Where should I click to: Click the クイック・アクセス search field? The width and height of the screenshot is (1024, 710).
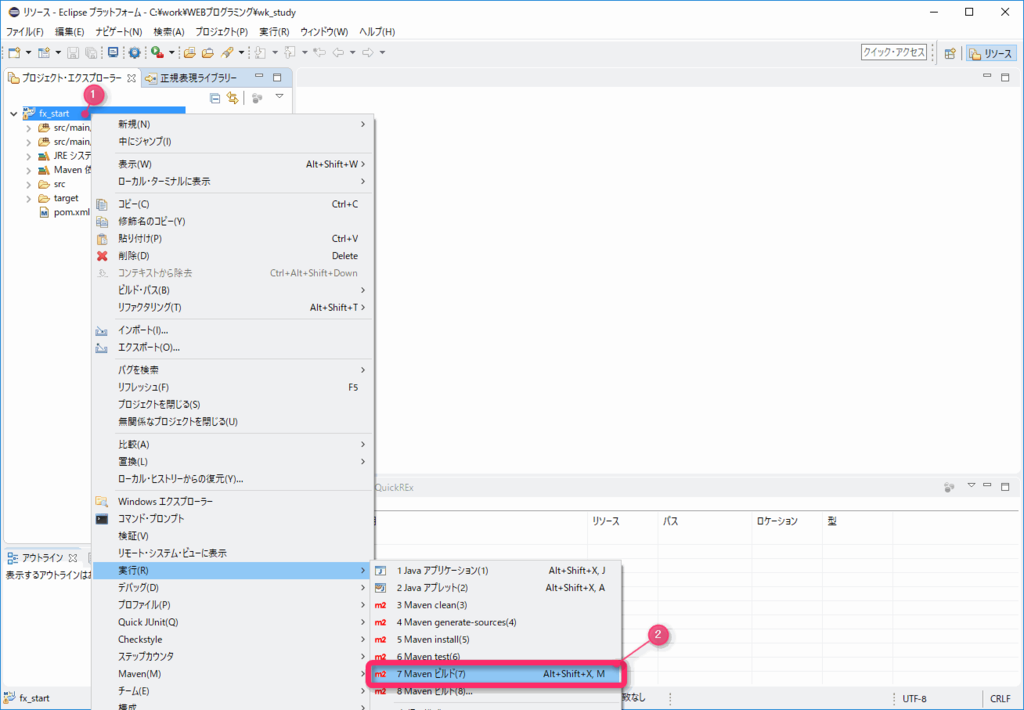893,52
